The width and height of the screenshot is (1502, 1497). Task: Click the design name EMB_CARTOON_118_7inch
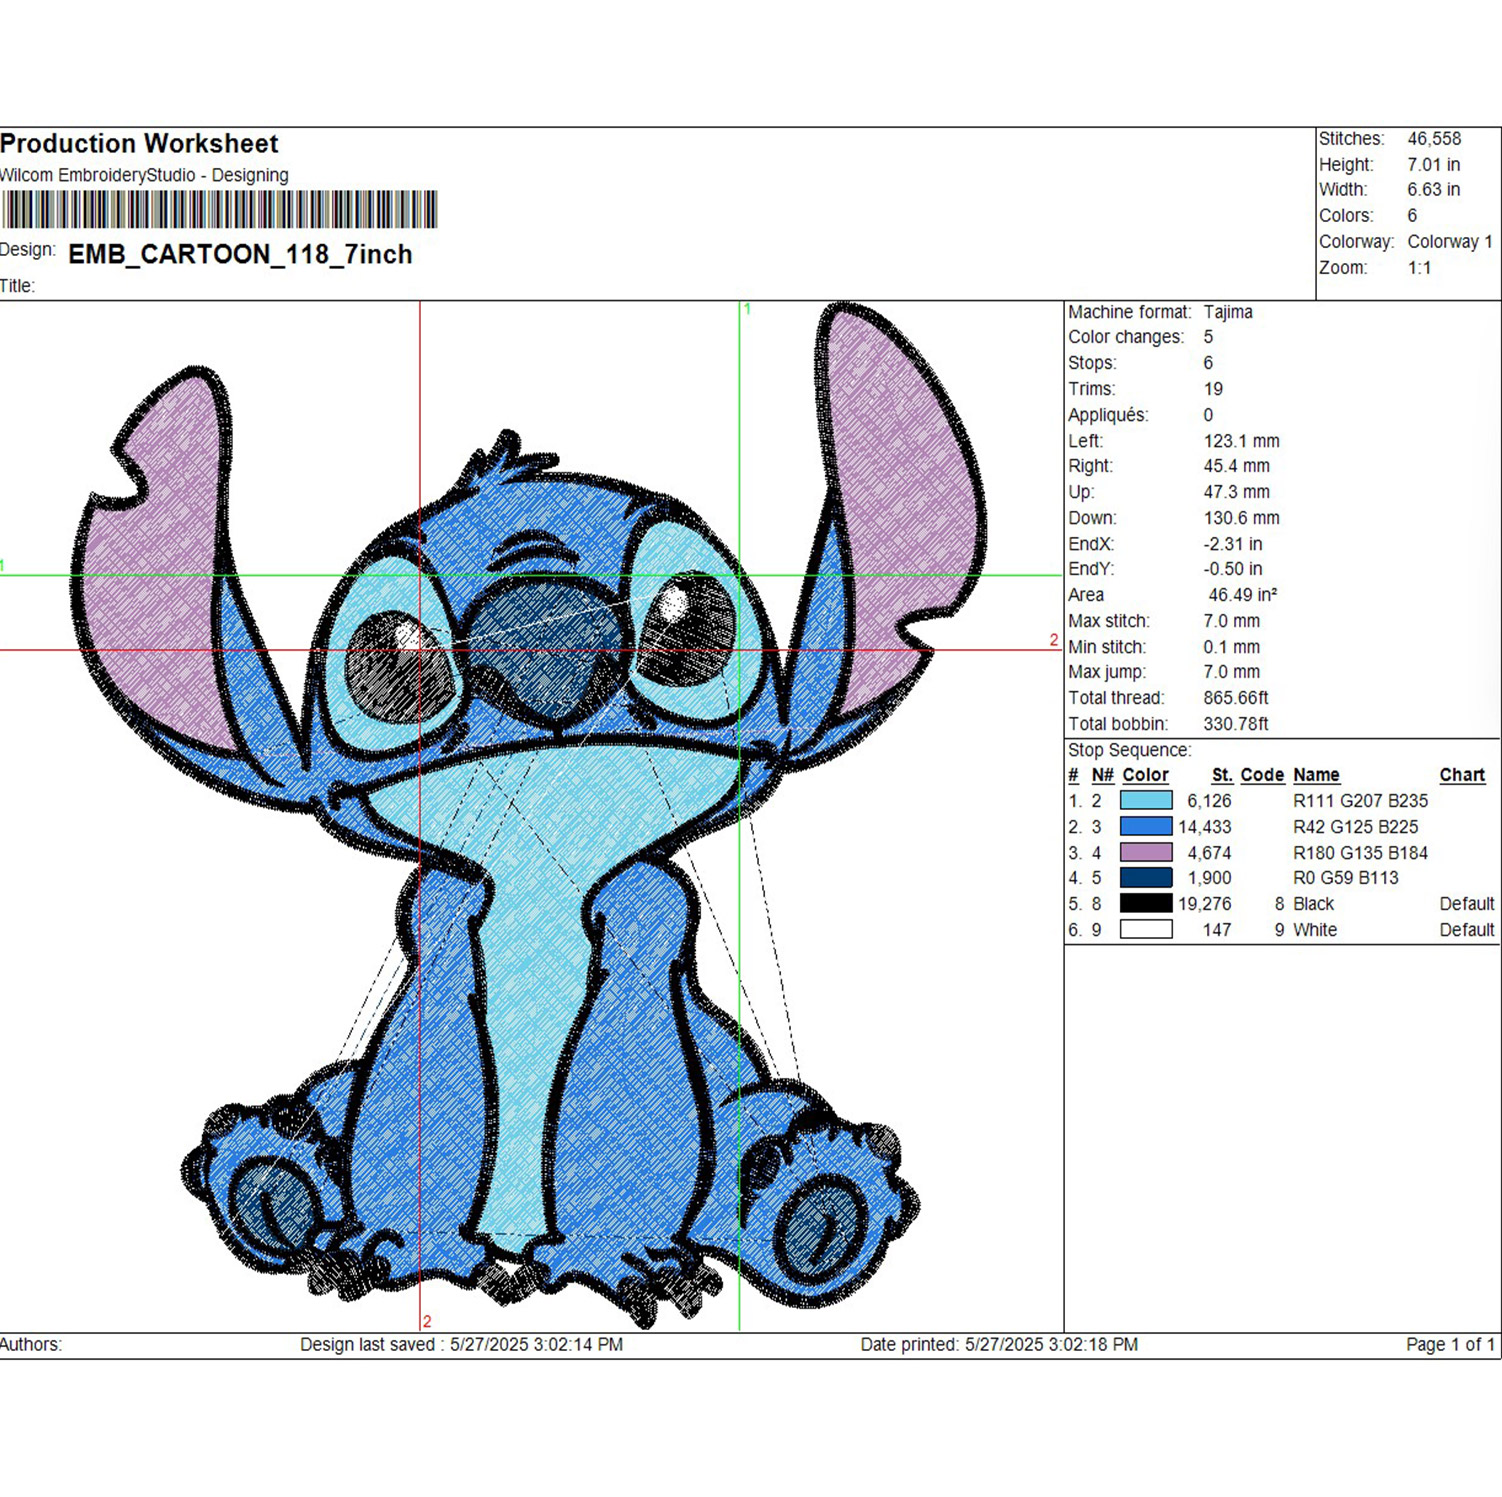[x=240, y=255]
